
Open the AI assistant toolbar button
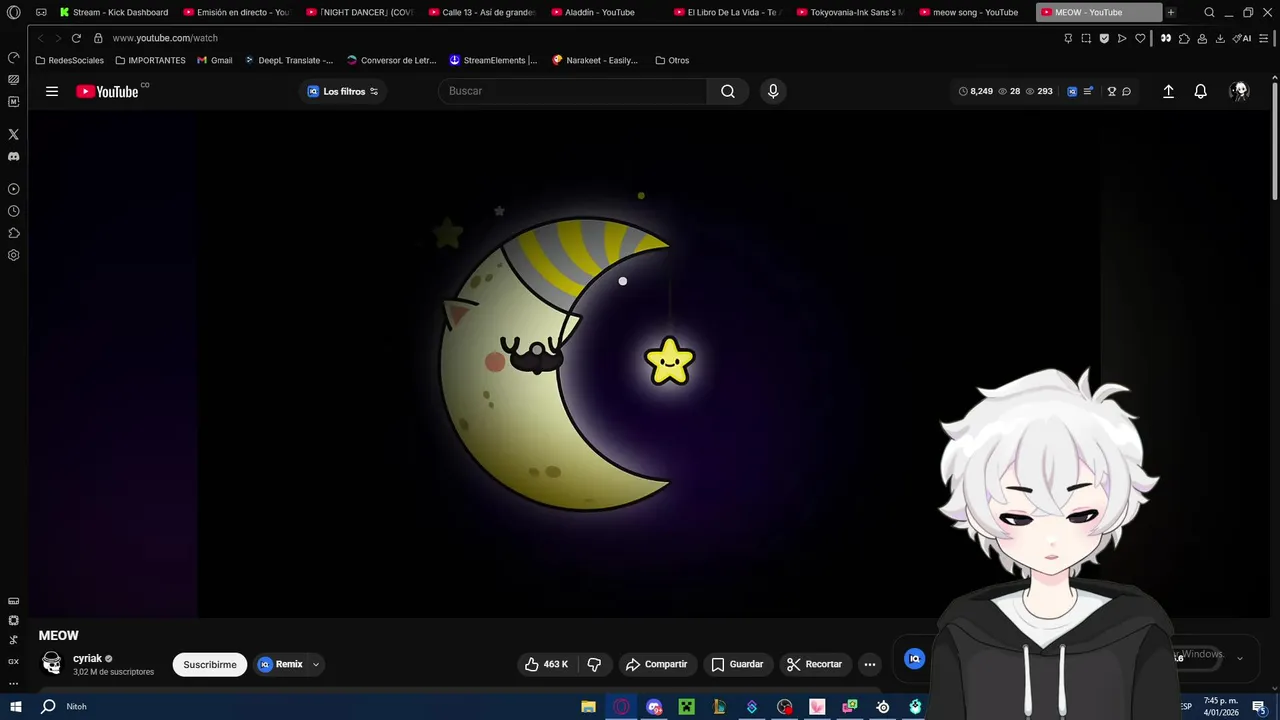coord(1242,38)
